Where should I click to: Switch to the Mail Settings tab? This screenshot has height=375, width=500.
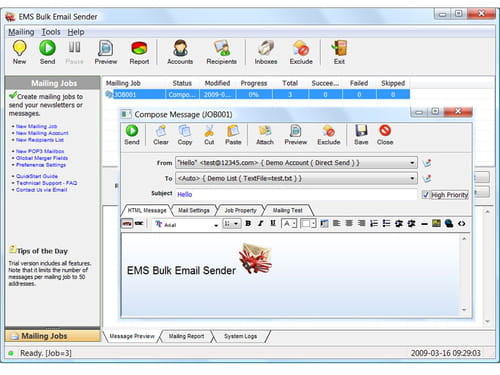pos(194,211)
